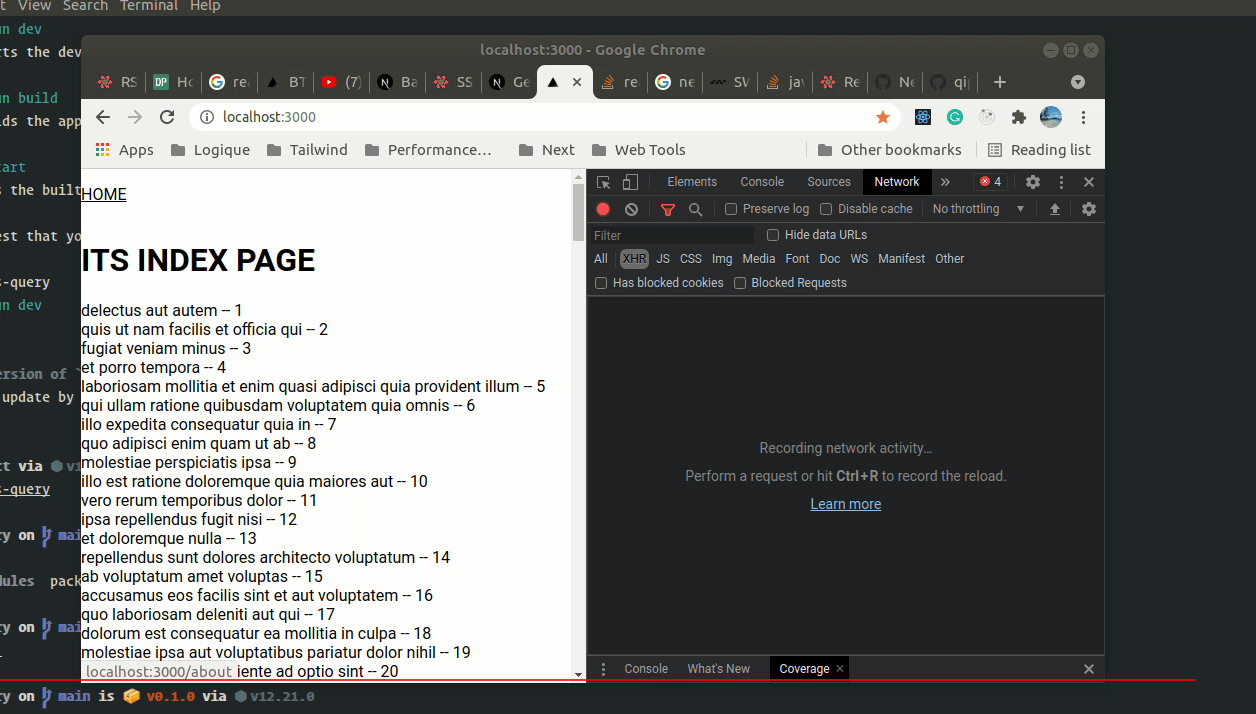The height and width of the screenshot is (714, 1256).
Task: Open the drawer three-dot menu beside Console
Action: 603,669
